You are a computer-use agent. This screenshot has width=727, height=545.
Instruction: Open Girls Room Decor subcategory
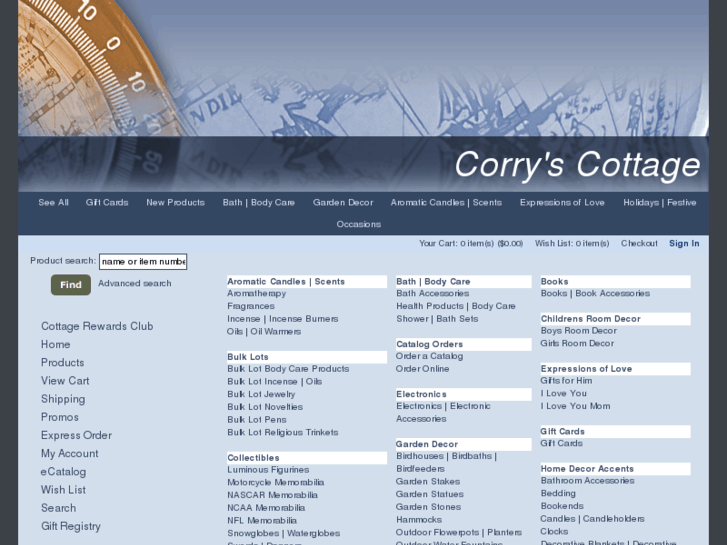(x=577, y=344)
